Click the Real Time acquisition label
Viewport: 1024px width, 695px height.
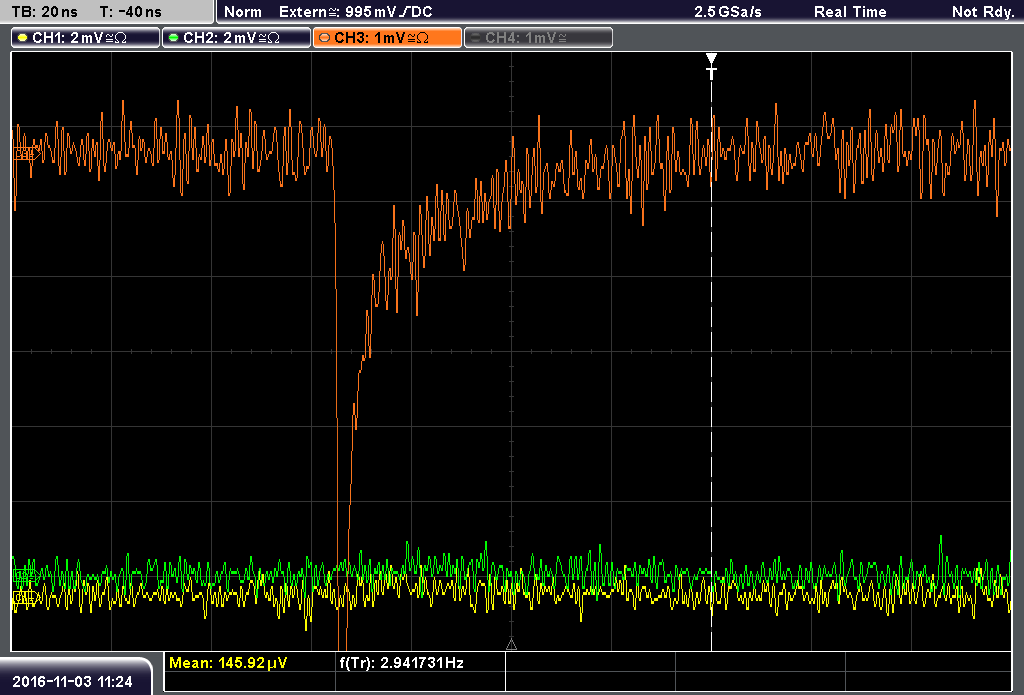[x=850, y=12]
